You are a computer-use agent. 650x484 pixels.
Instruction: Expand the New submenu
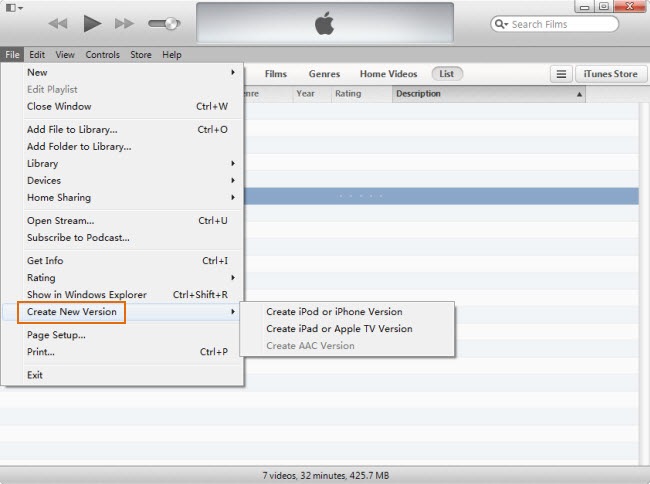pos(131,72)
